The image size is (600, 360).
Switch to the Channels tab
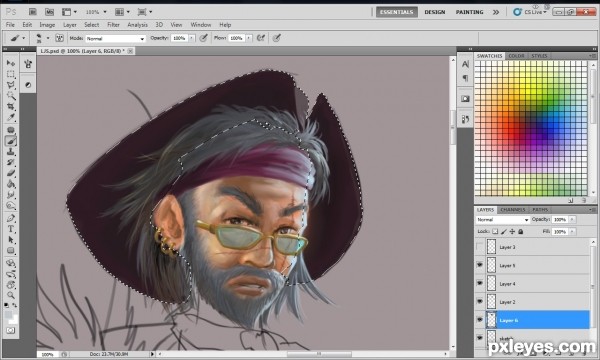[x=512, y=210]
